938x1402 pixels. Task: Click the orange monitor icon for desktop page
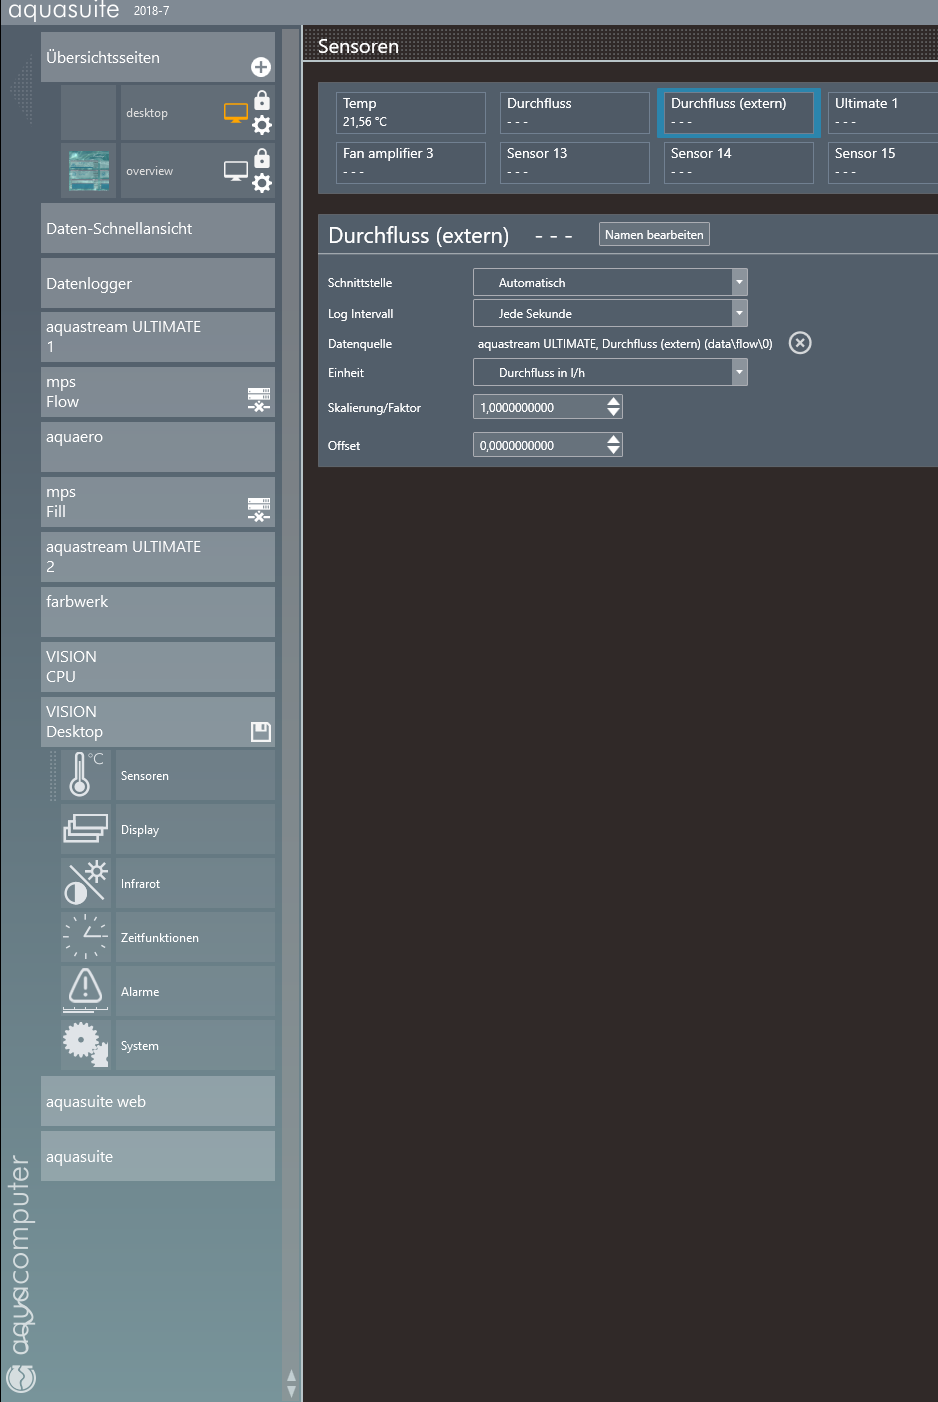235,113
